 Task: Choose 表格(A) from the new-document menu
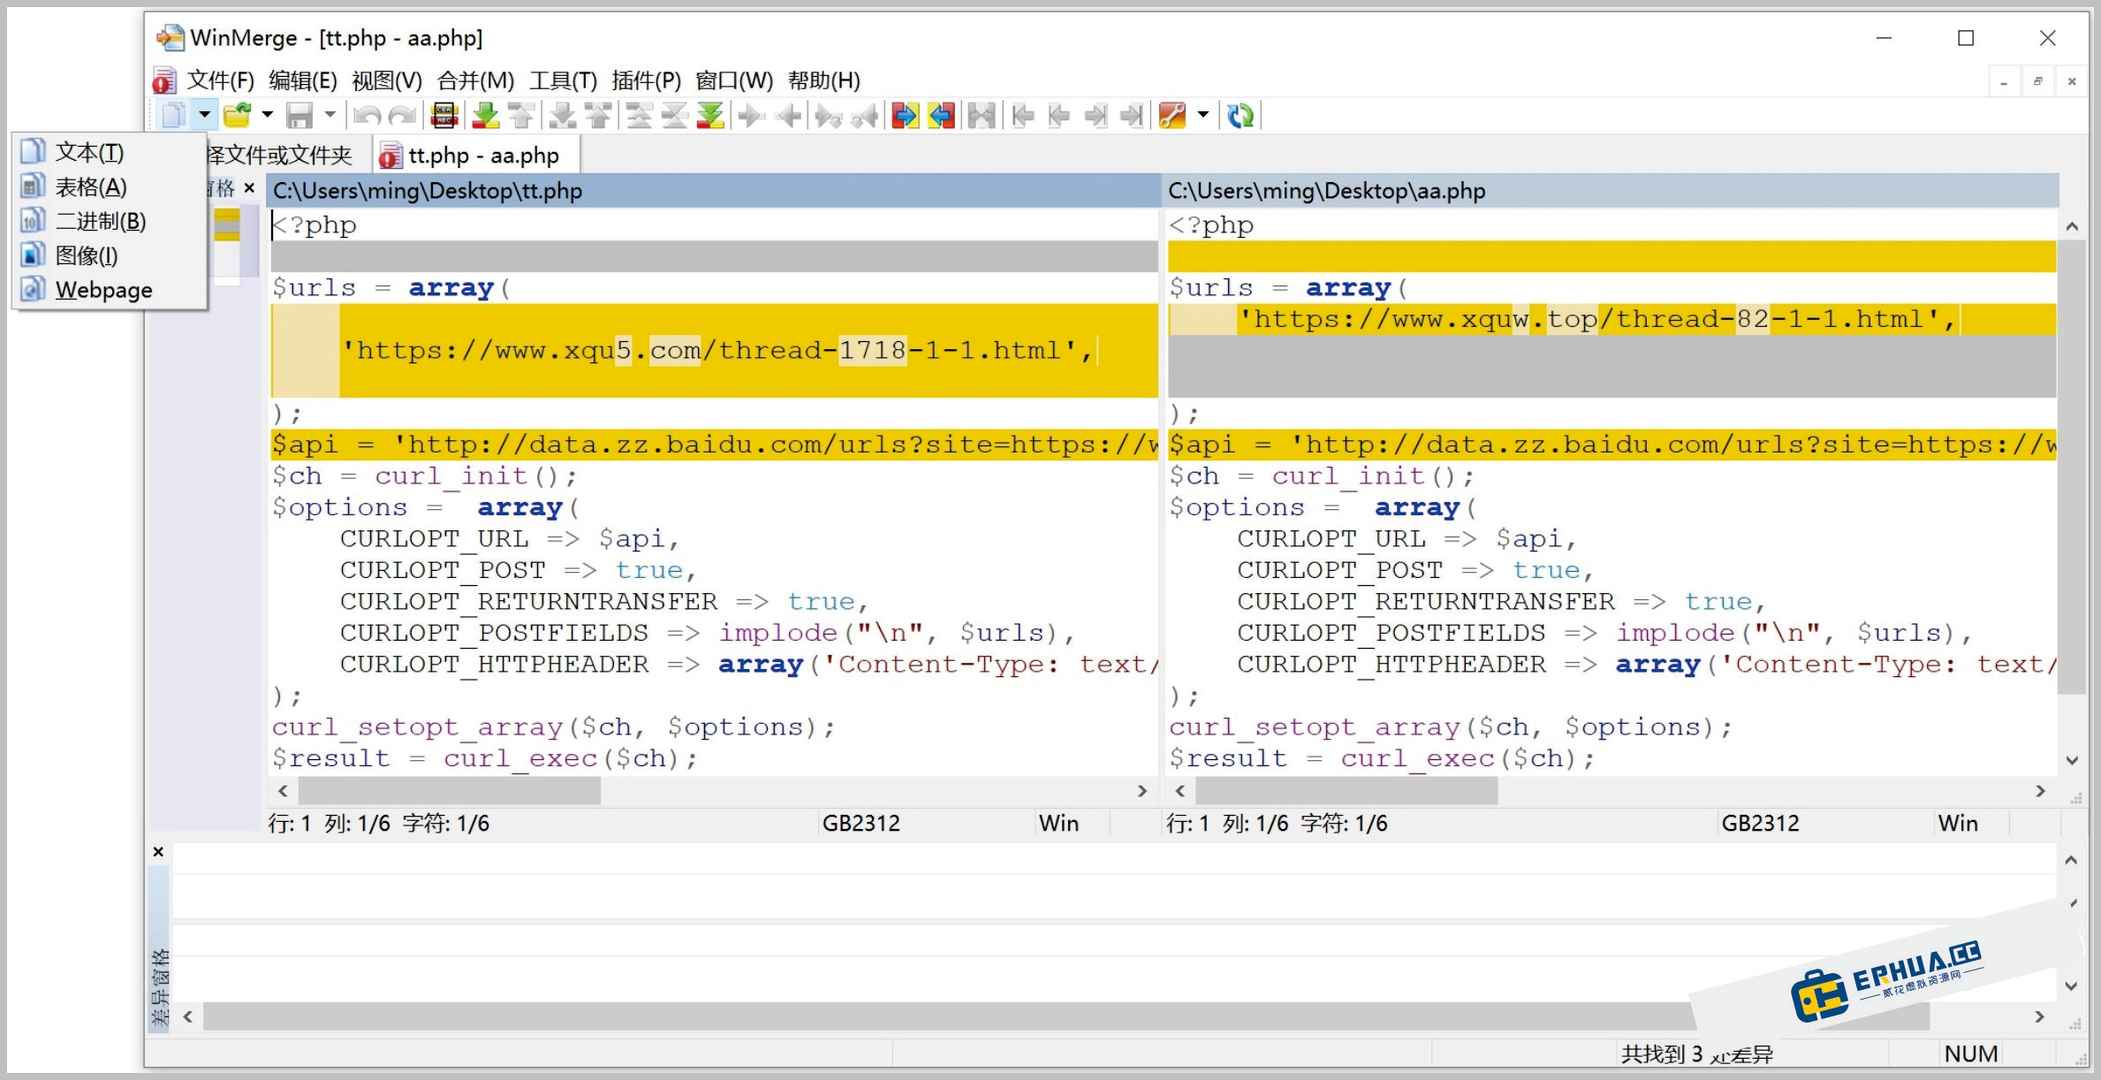pyautogui.click(x=109, y=187)
